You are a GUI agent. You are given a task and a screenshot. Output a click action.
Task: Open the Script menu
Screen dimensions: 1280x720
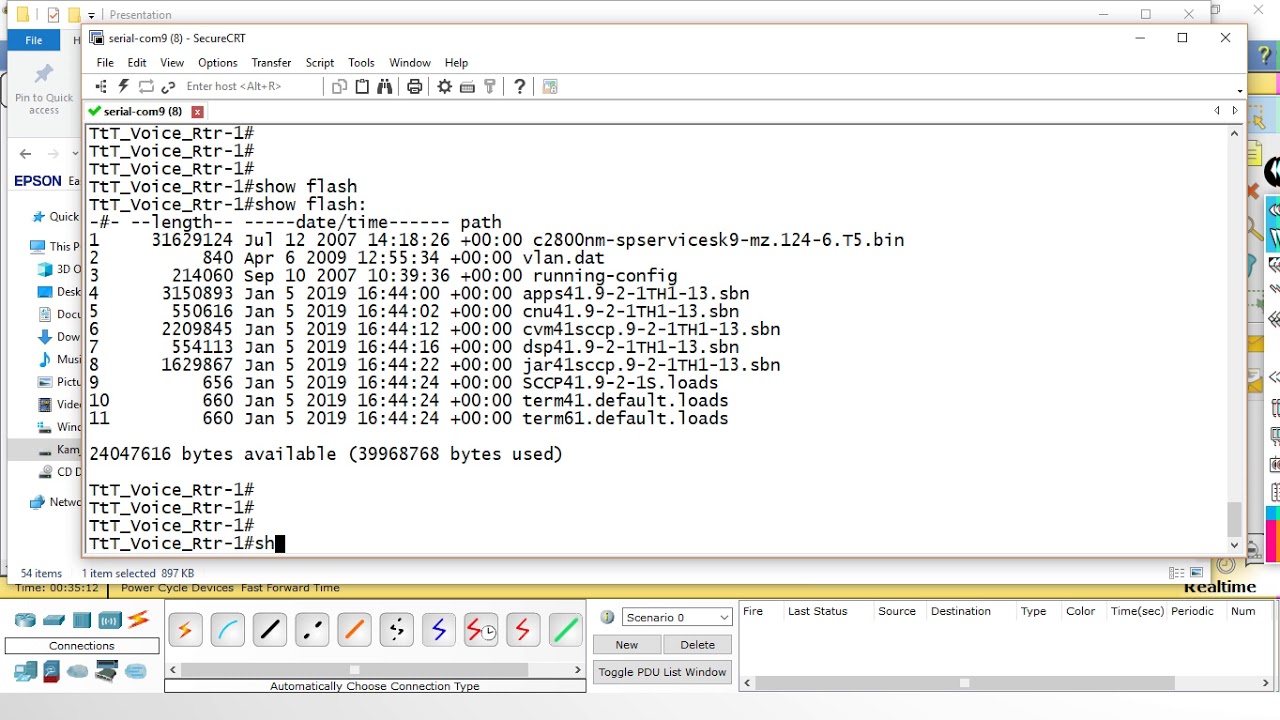(320, 63)
